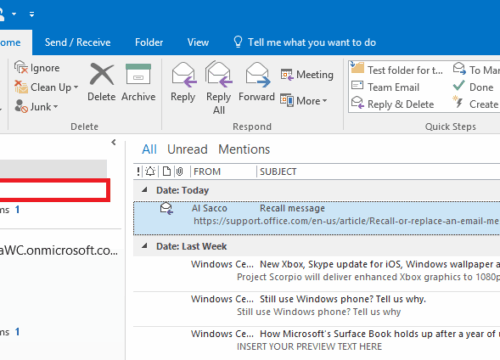Collapse the folder pane with the arrow
The image size is (500, 360).
[114, 142]
